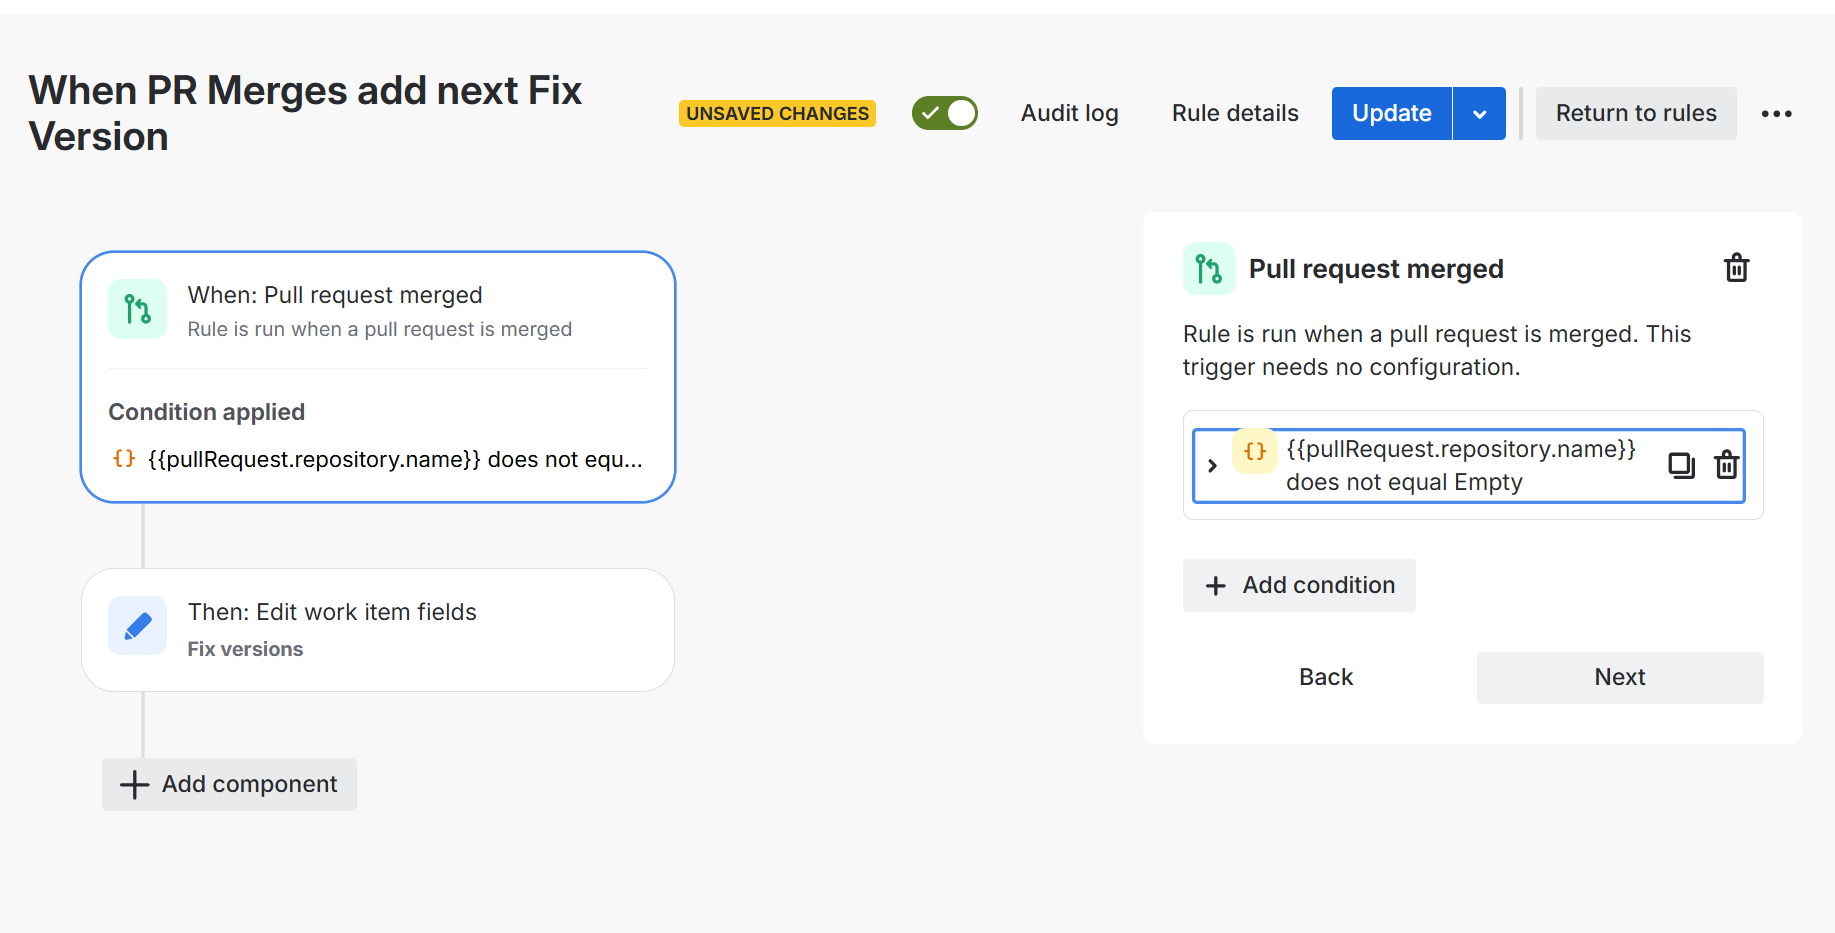The image size is (1835, 933).
Task: Open the Audit log tab
Action: click(1069, 114)
